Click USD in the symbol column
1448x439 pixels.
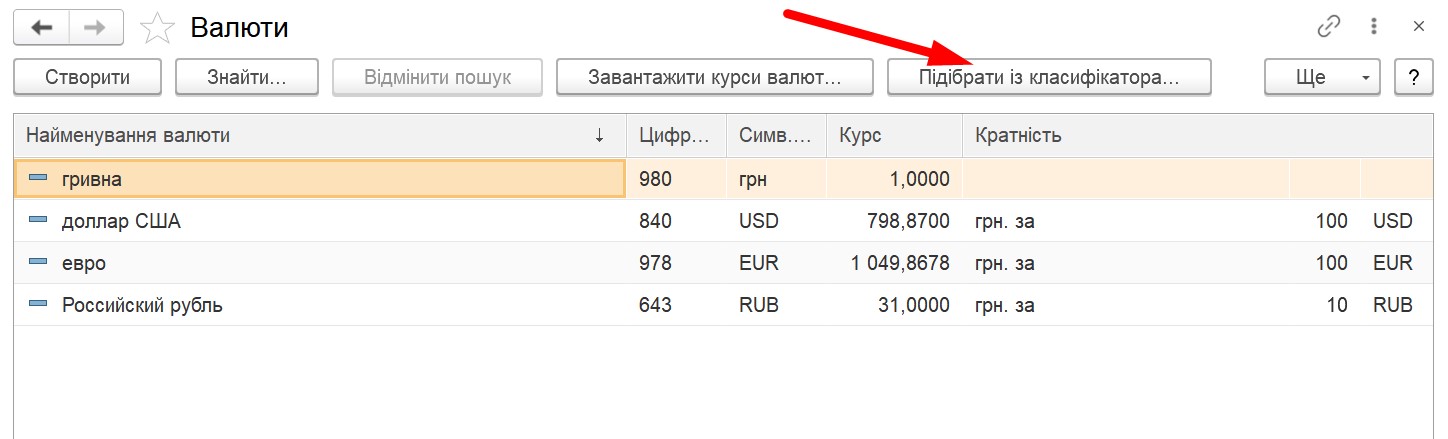pos(759,222)
